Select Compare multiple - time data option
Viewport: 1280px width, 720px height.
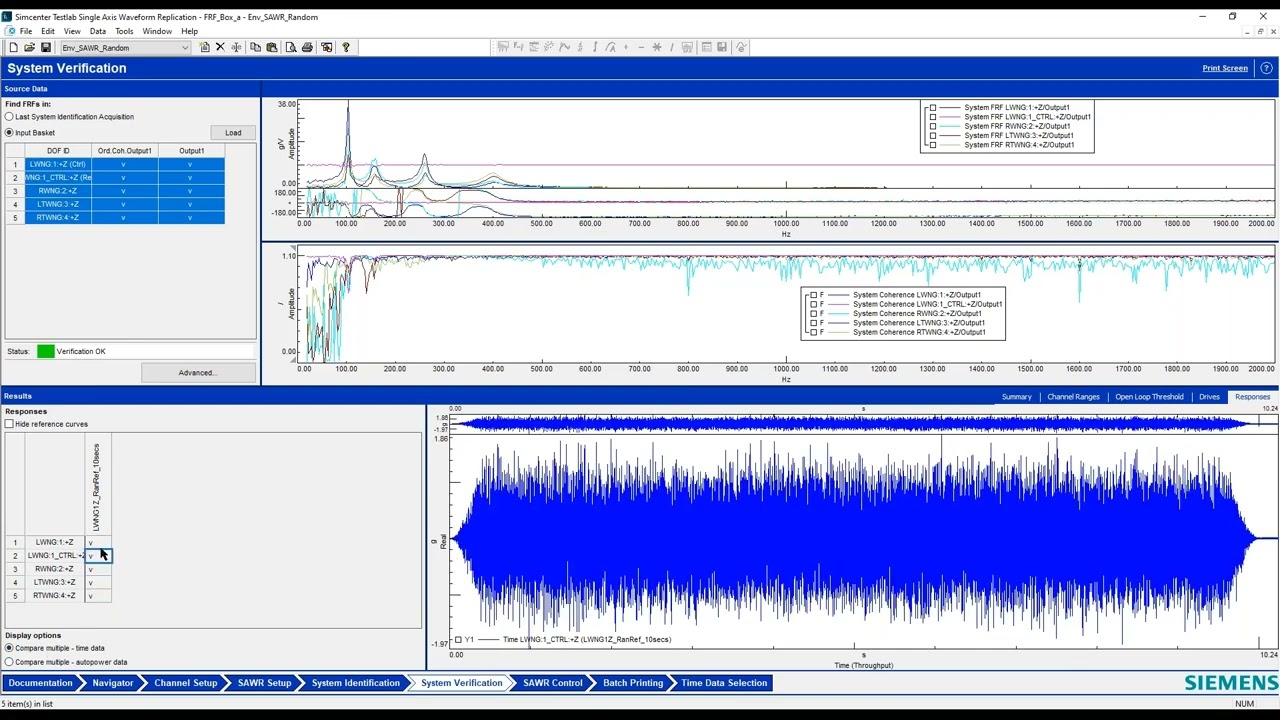tap(9, 648)
